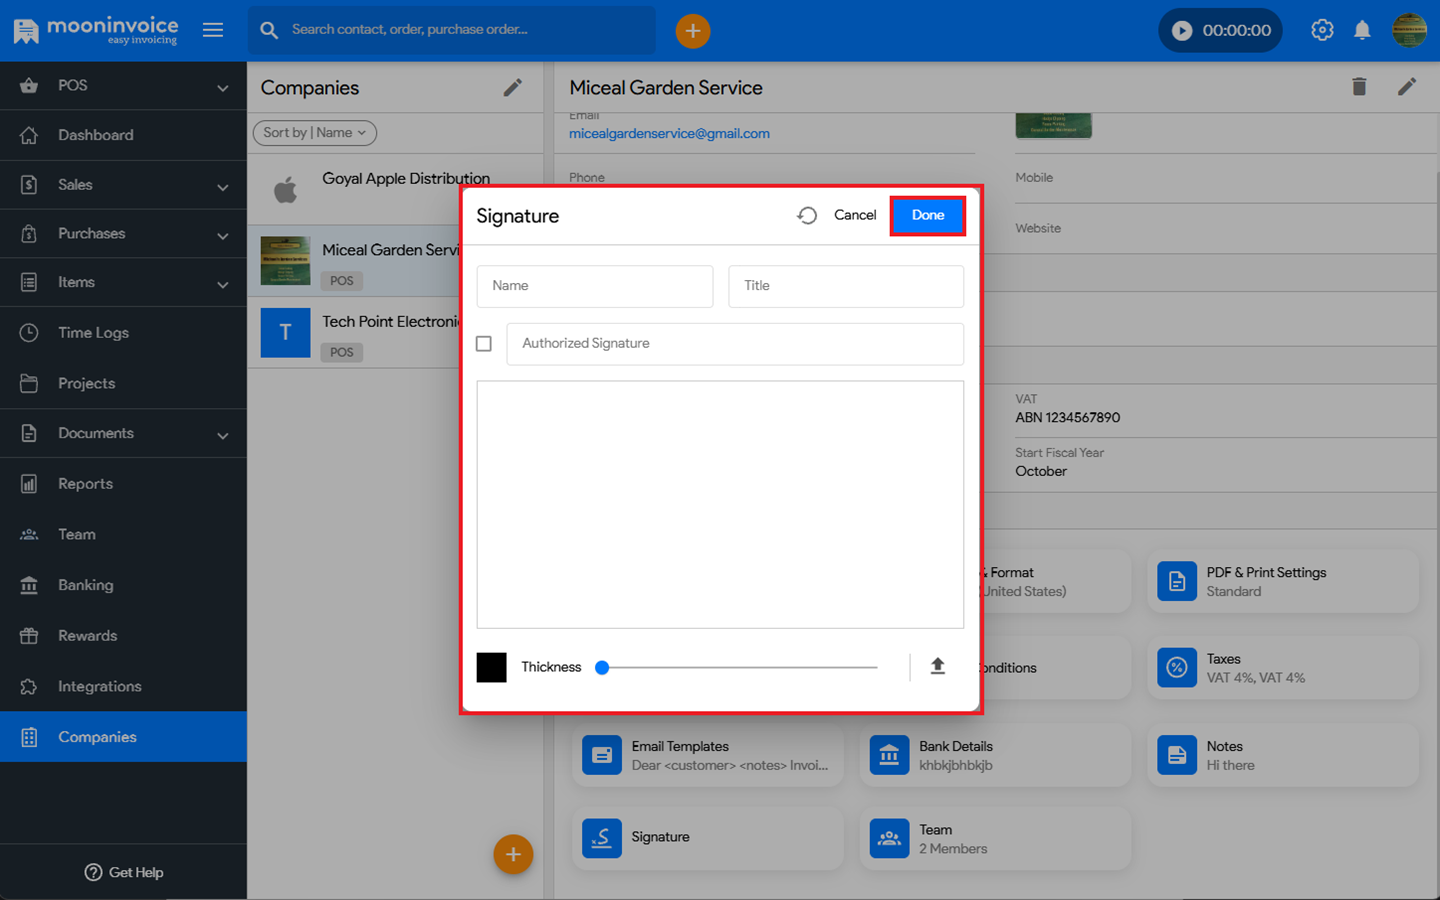Click the upload signature image icon
Screen dimensions: 1440x900
click(x=937, y=666)
